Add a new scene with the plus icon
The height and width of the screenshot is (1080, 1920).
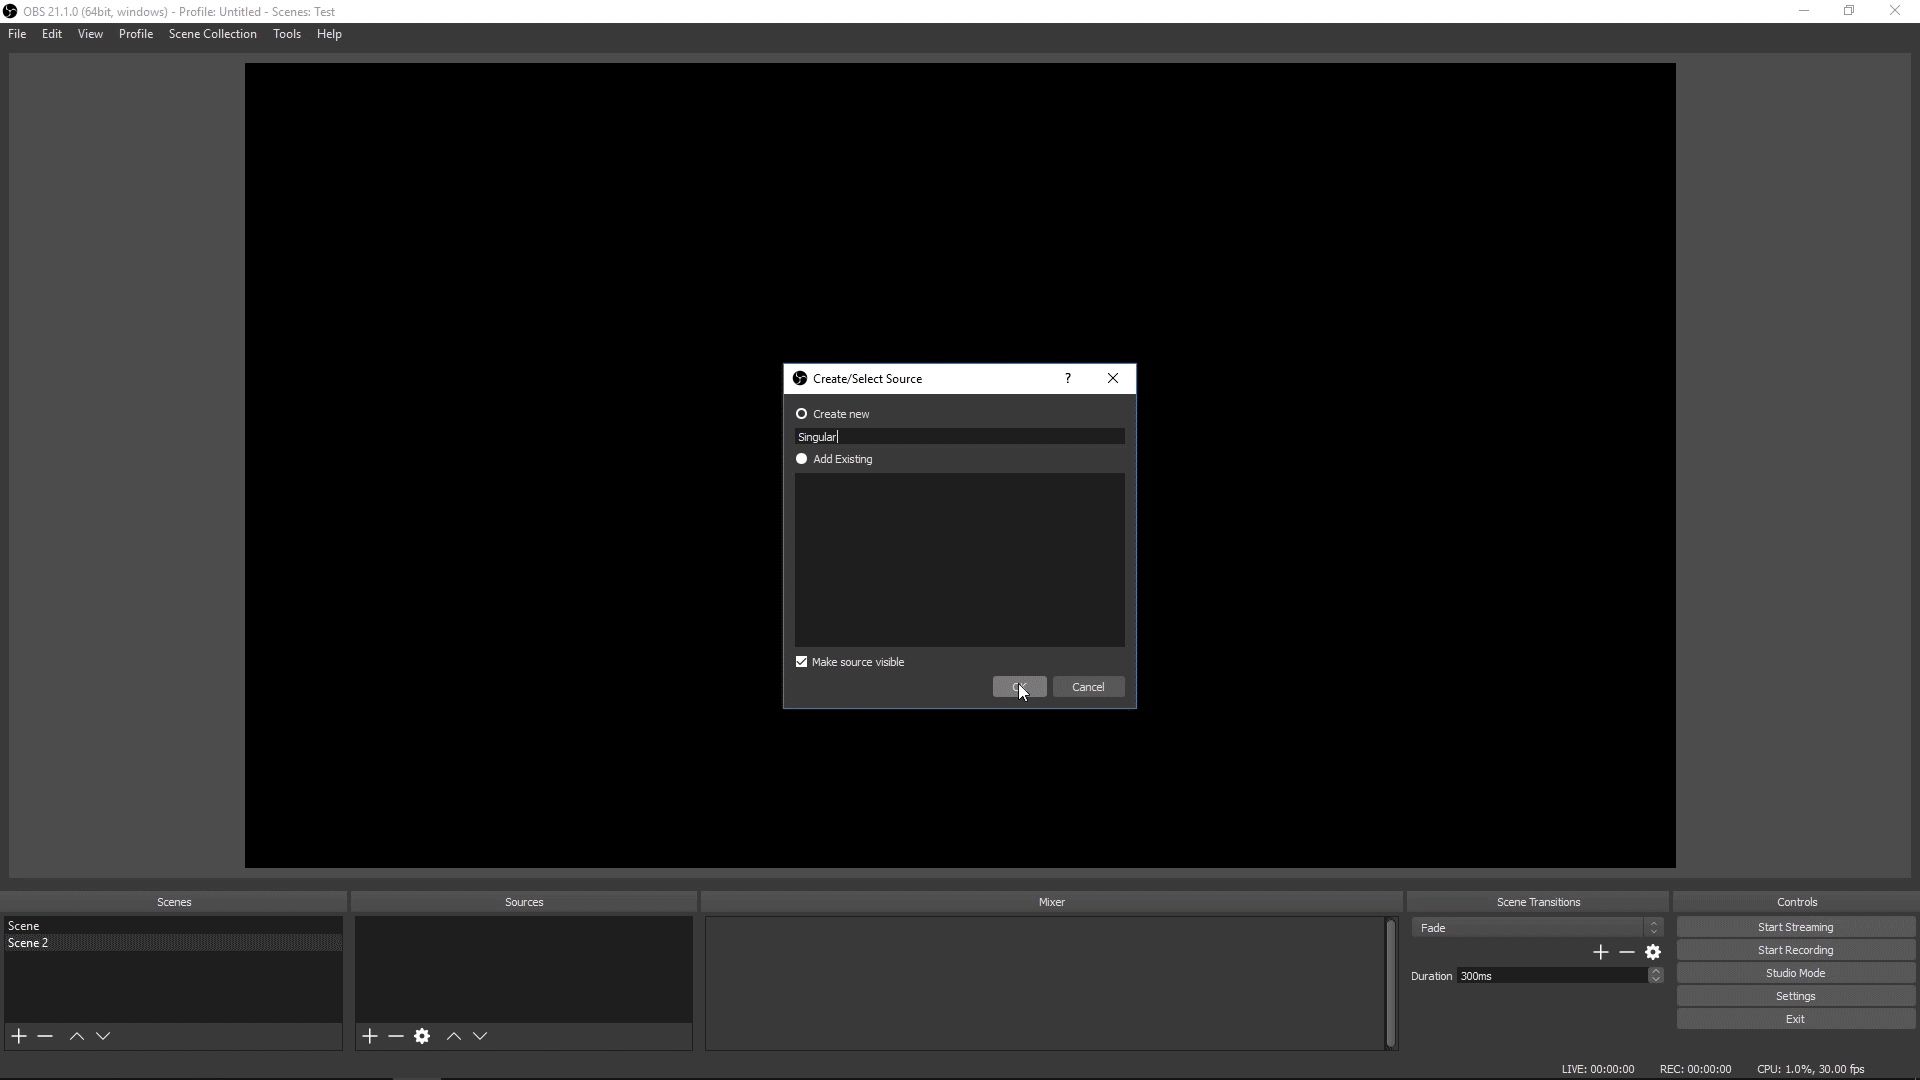[x=19, y=1036]
